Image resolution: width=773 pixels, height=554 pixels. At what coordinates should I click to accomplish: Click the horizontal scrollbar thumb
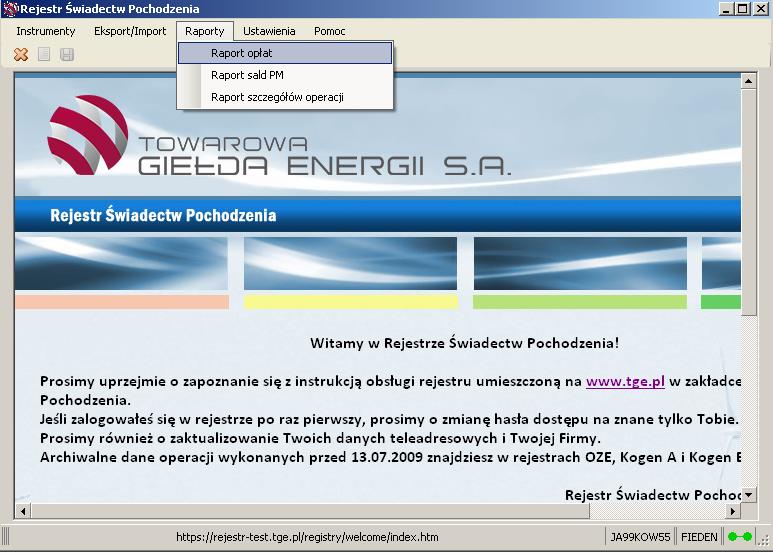coord(310,511)
